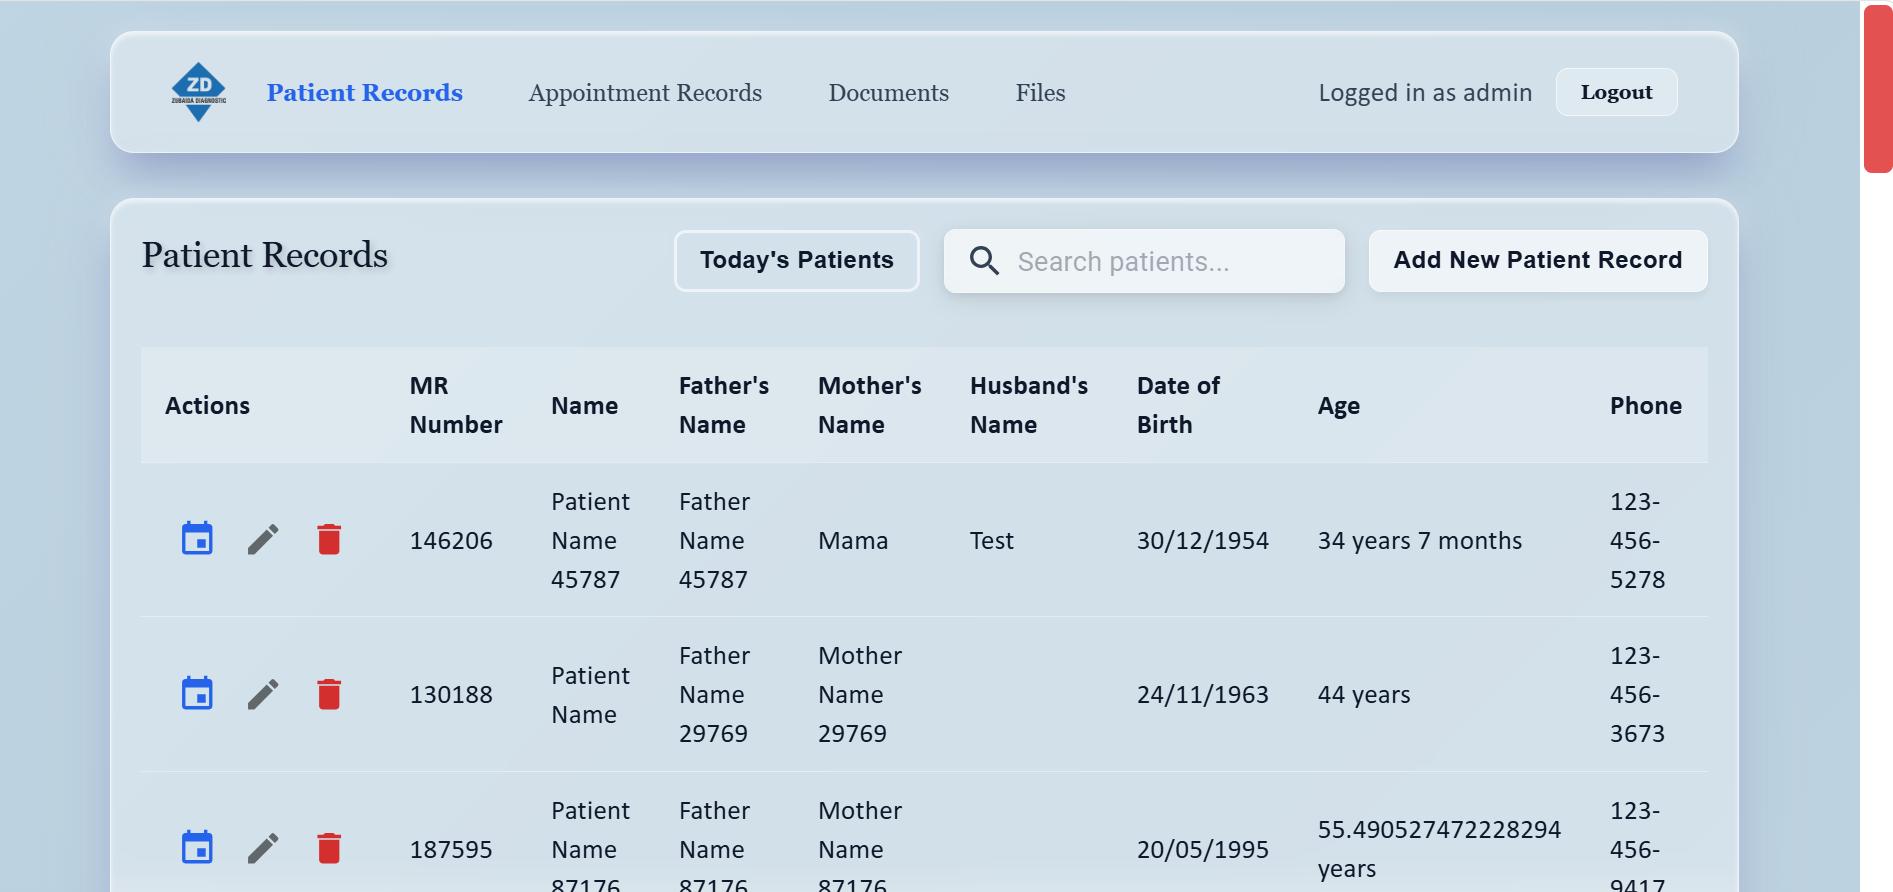Select the MR Number column header

(456, 405)
